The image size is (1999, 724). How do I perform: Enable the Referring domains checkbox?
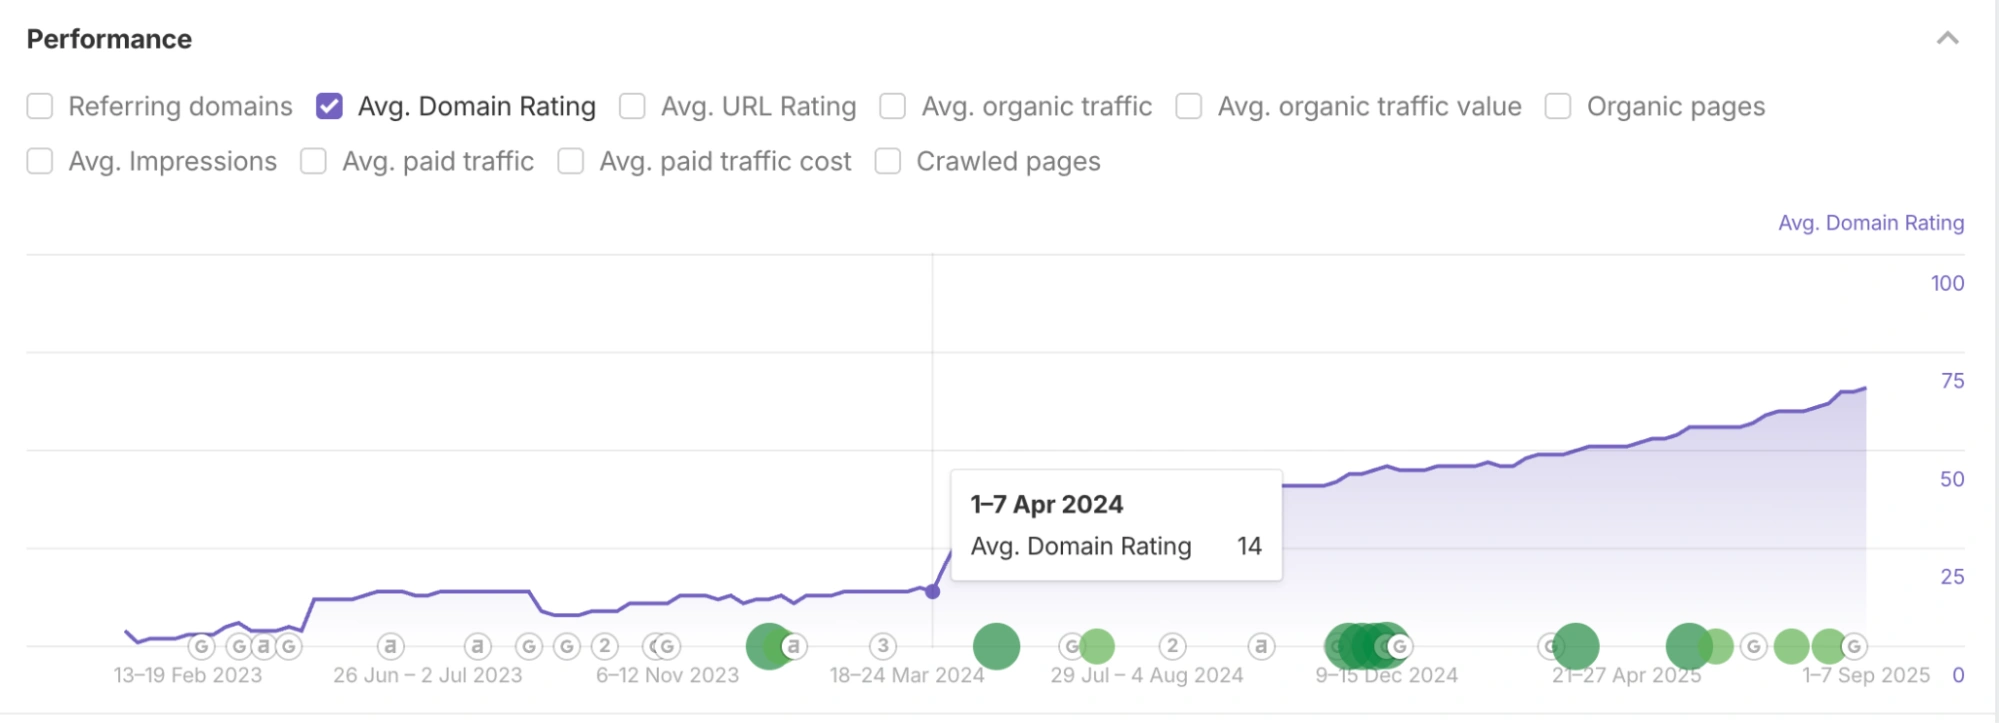(40, 106)
